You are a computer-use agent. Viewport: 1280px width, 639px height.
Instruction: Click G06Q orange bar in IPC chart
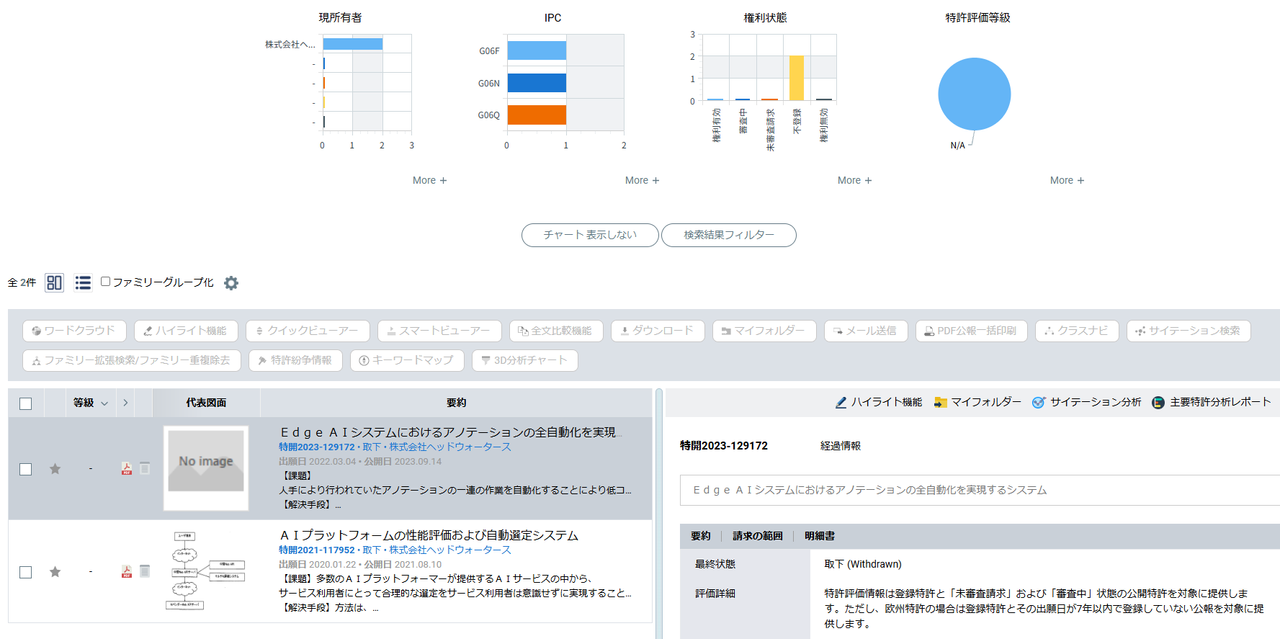[x=536, y=115]
